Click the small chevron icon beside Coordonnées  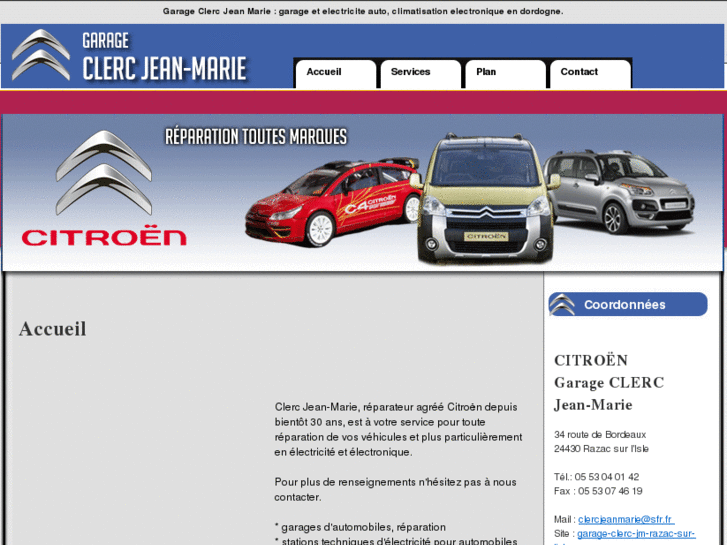pyautogui.click(x=562, y=304)
